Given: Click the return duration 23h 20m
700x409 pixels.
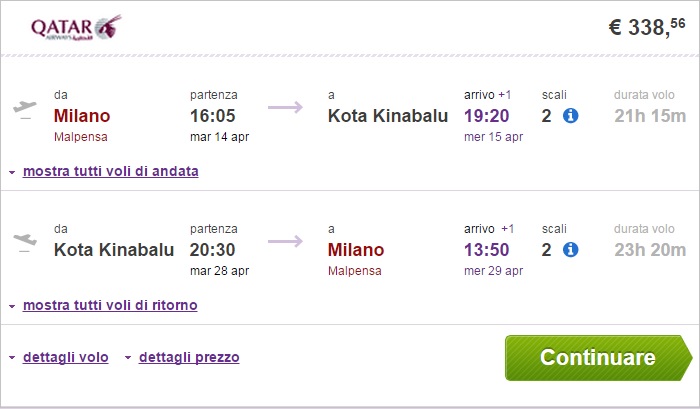Looking at the screenshot, I should coord(650,249).
